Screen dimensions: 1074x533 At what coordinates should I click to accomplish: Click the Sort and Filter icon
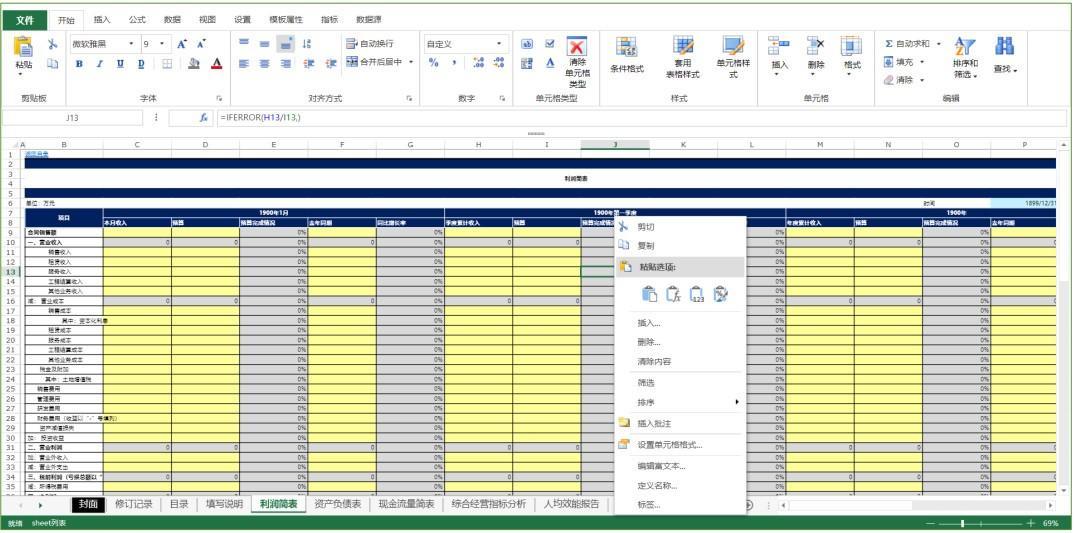(965, 47)
